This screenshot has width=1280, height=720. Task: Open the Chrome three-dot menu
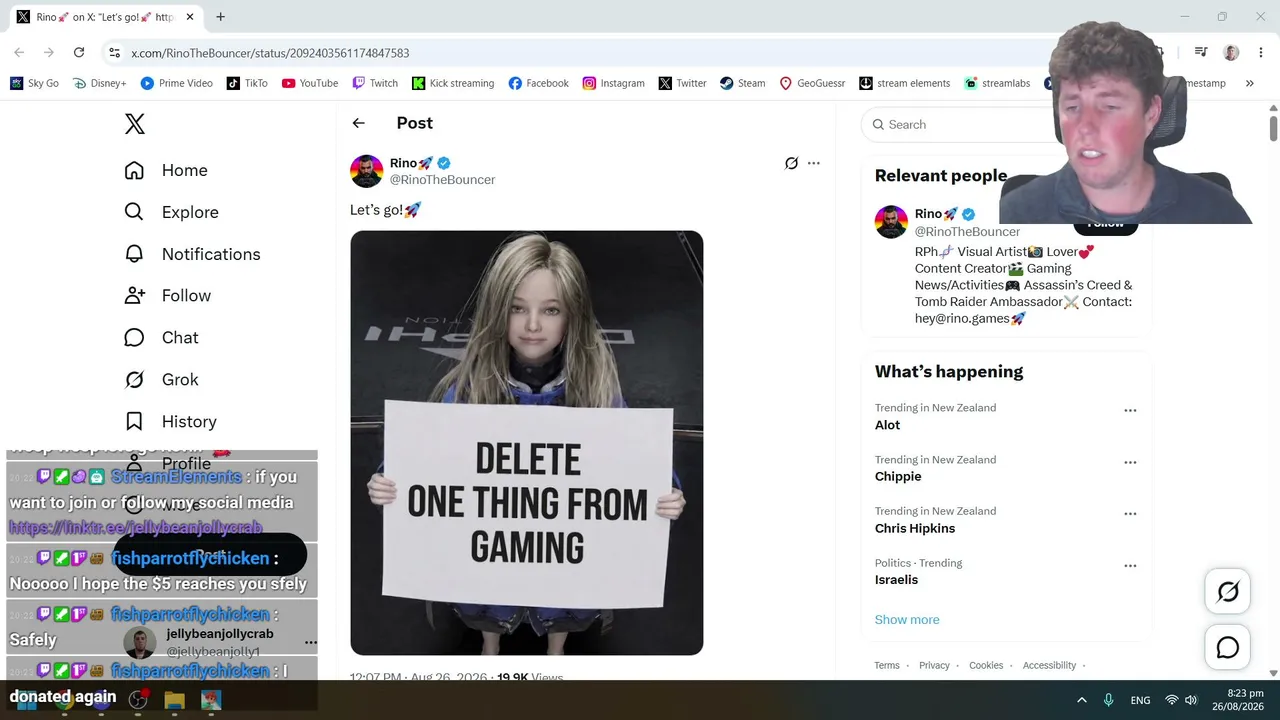point(1260,53)
